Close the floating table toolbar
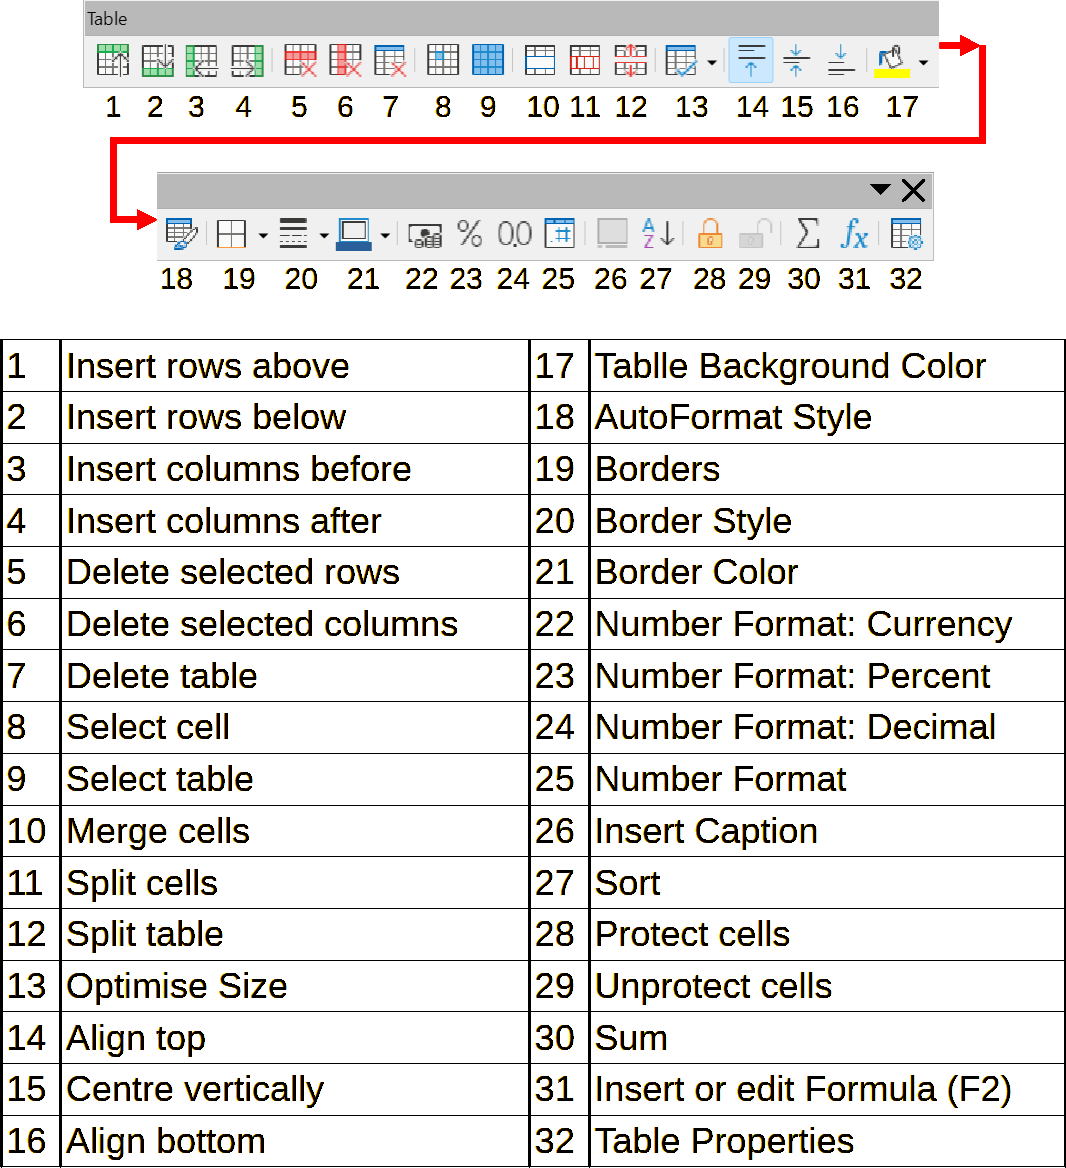The height and width of the screenshot is (1168, 1066). tap(913, 190)
